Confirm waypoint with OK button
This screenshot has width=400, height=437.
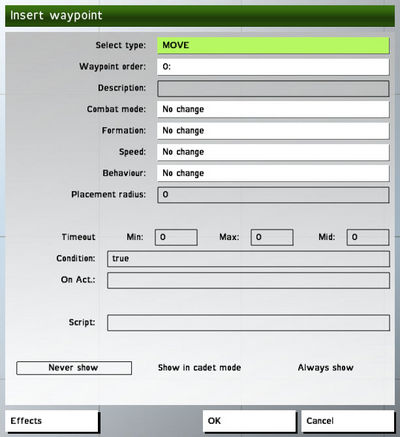pyautogui.click(x=249, y=421)
